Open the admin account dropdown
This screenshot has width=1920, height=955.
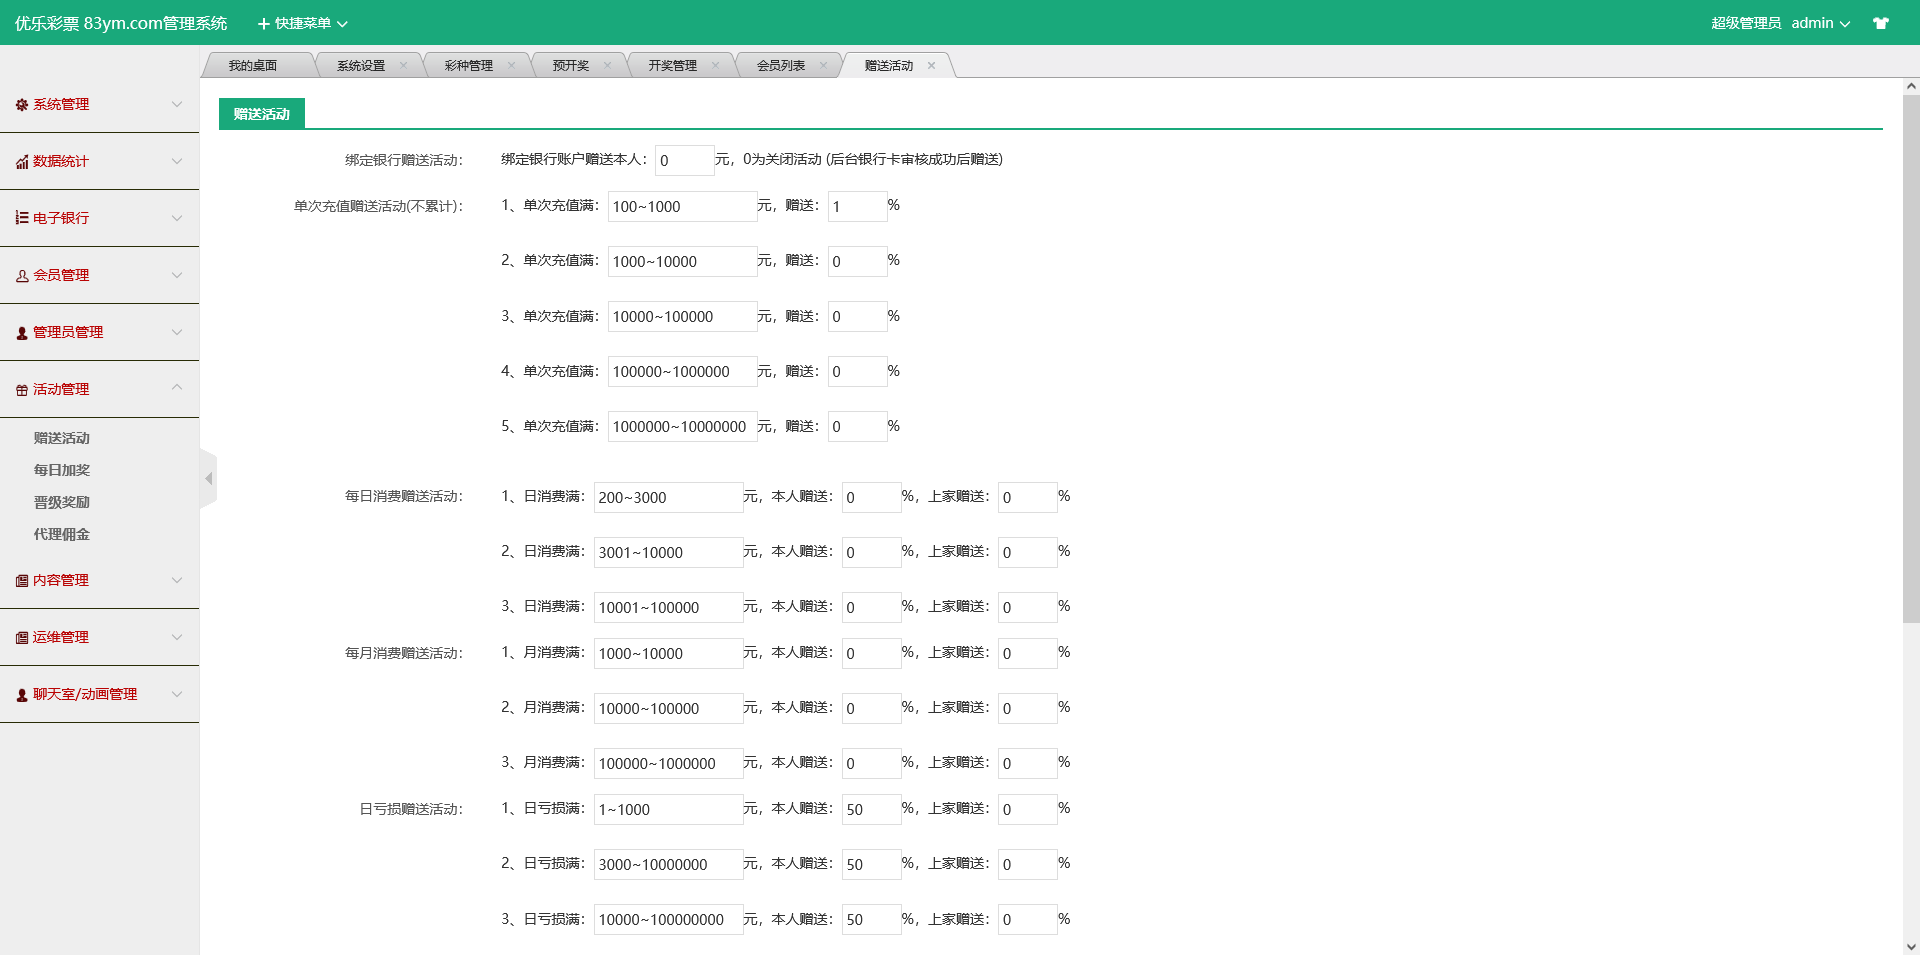(x=1820, y=23)
